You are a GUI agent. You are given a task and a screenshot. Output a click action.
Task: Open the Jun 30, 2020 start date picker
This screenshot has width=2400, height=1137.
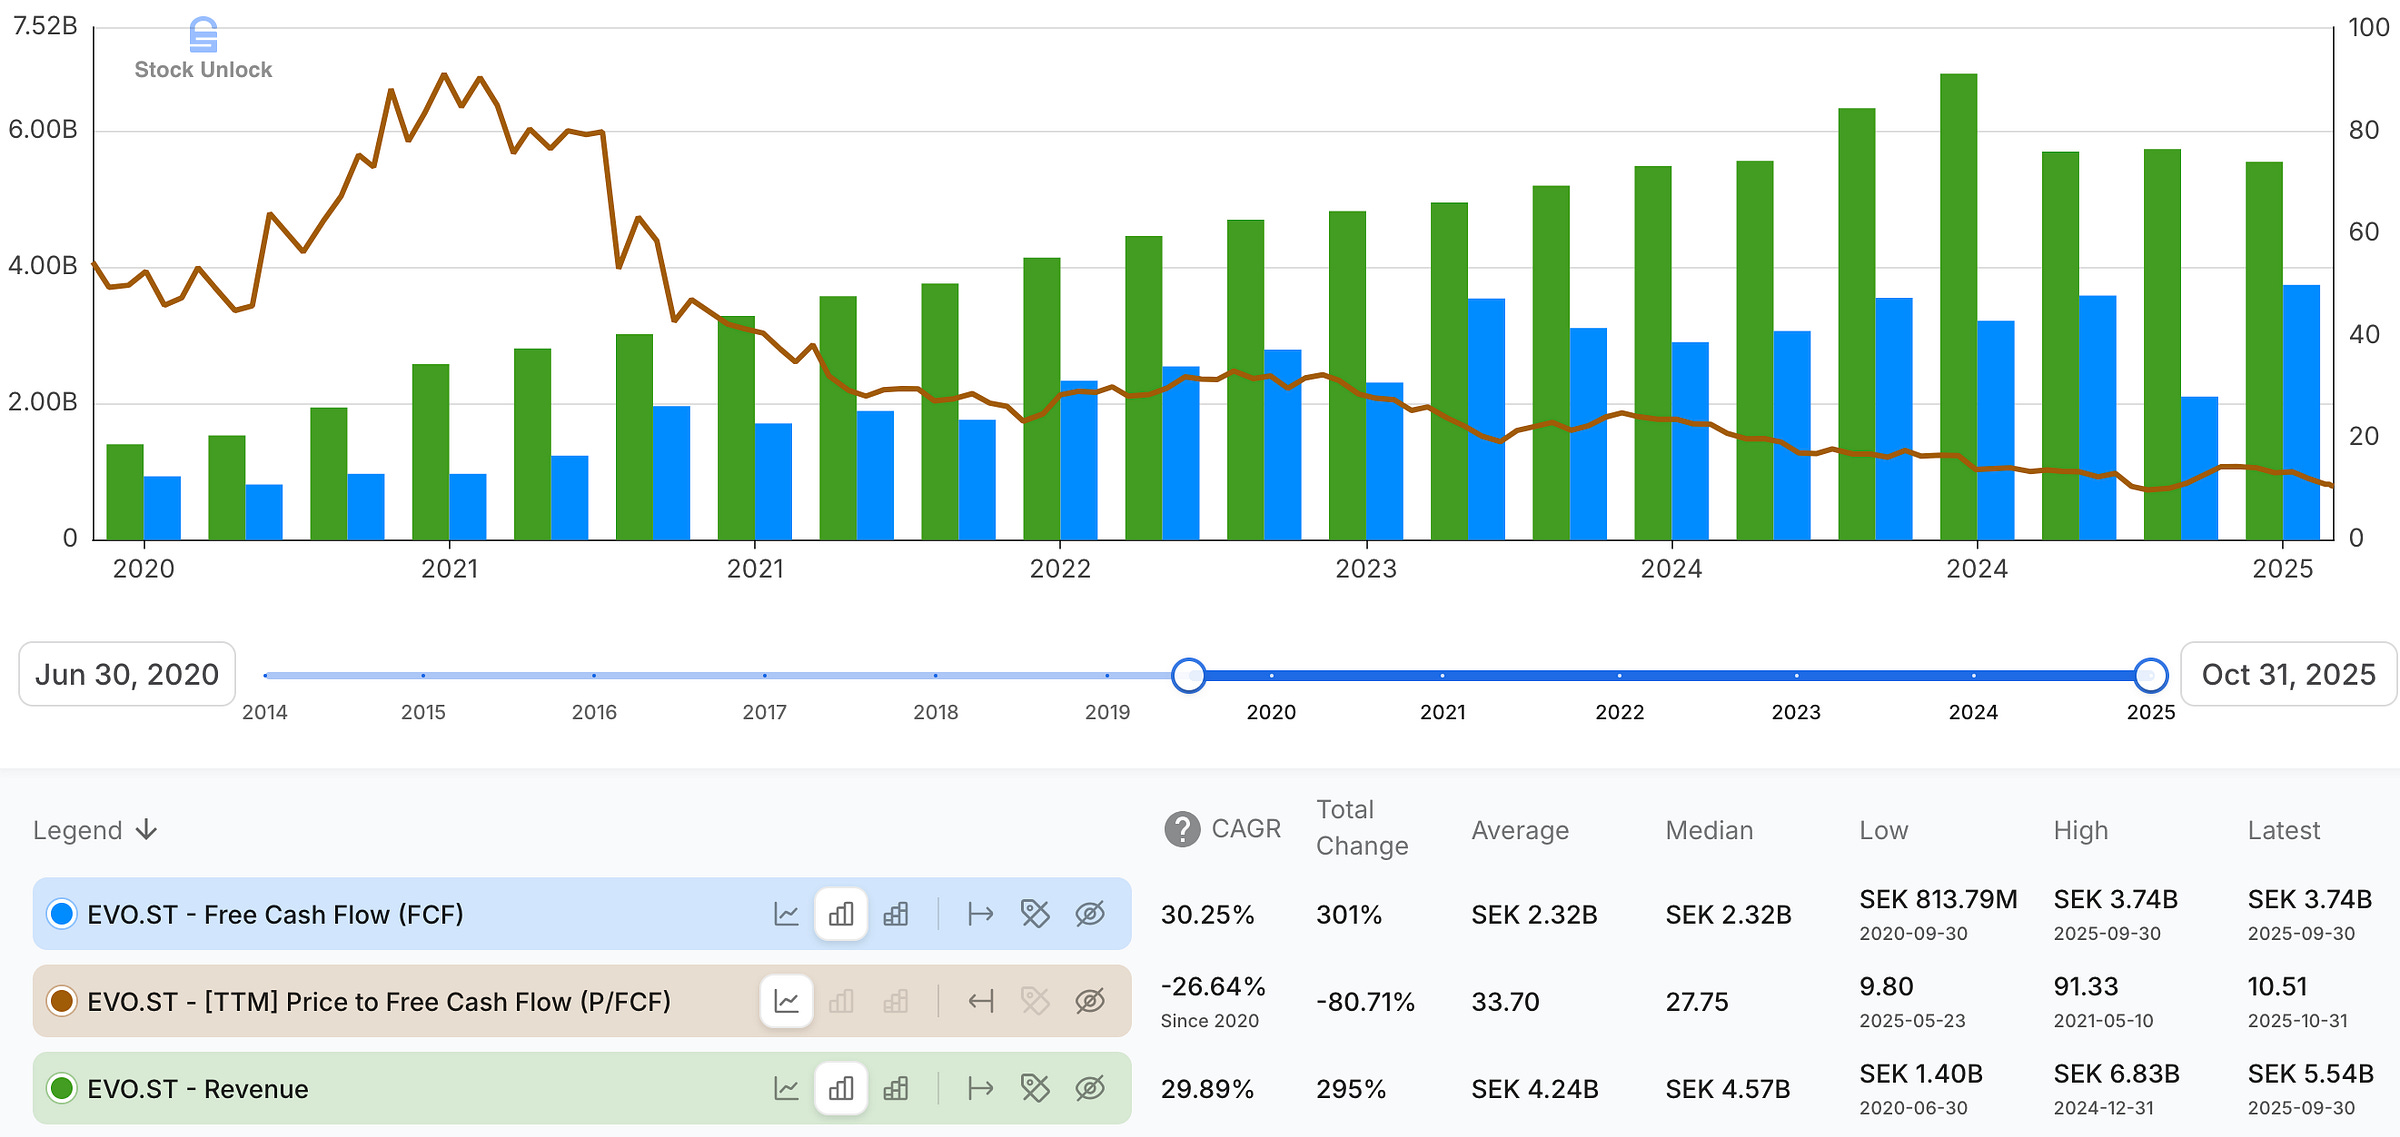point(127,675)
